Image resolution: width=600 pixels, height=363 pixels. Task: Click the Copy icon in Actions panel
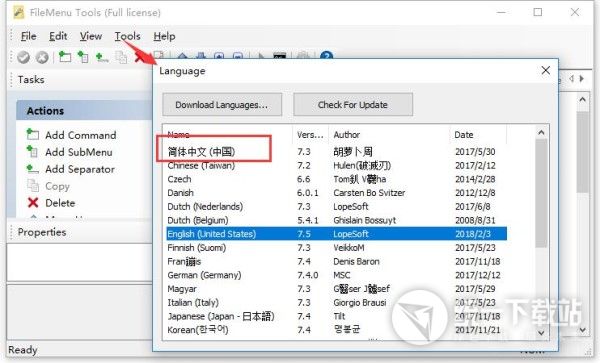33,186
